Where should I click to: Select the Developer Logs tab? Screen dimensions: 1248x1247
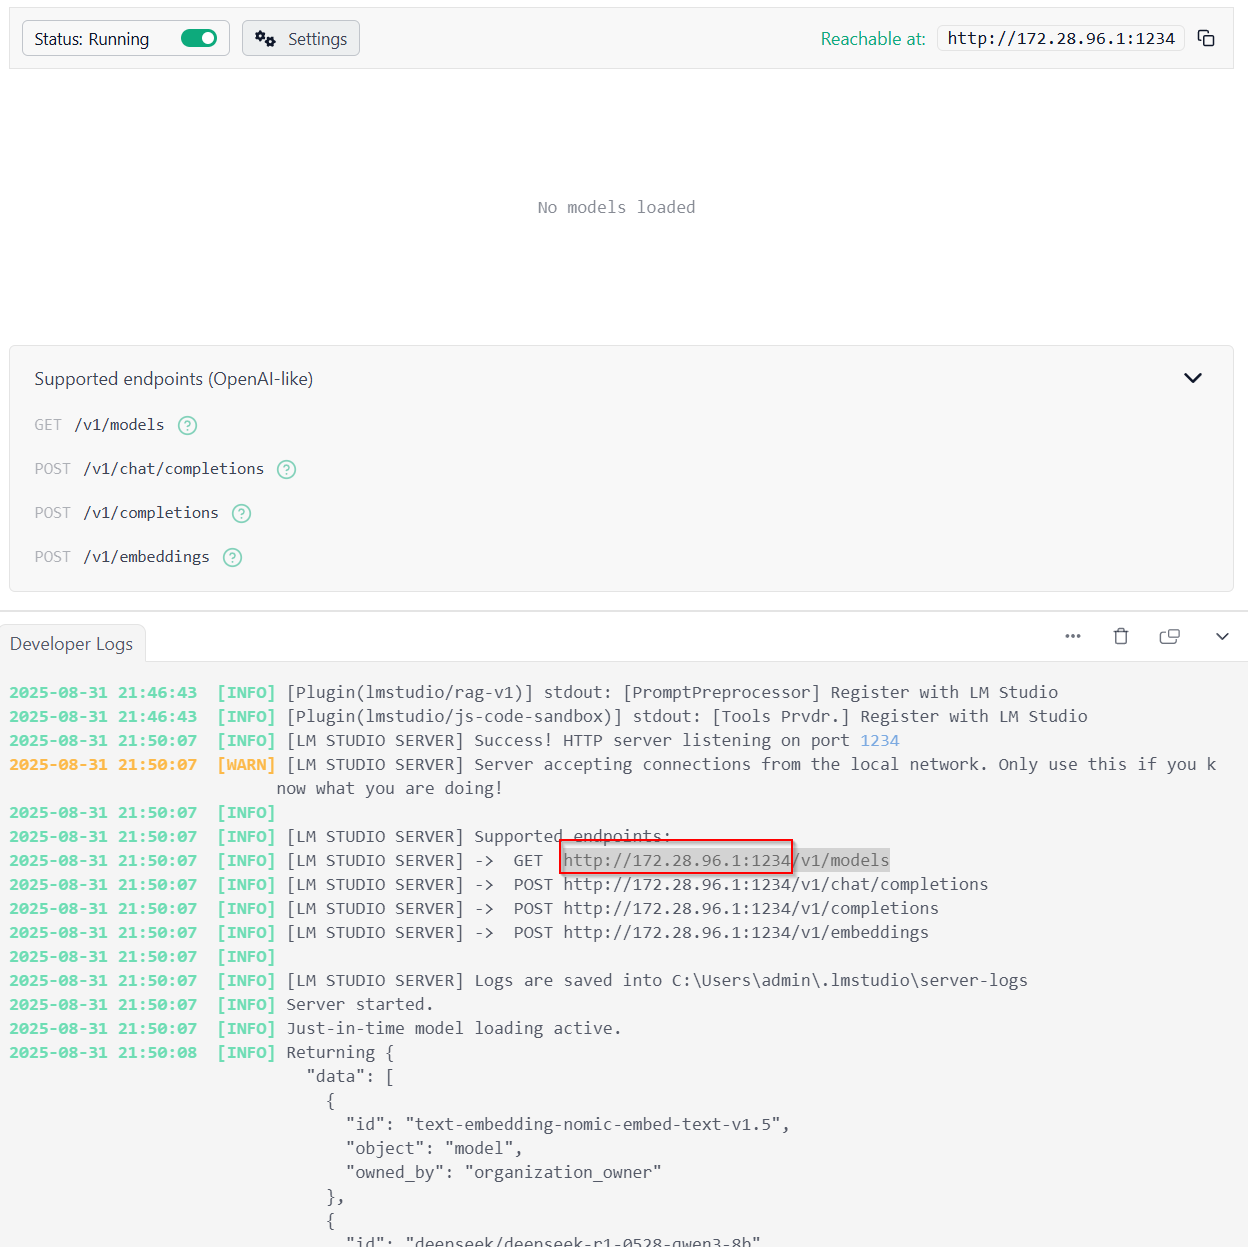click(x=71, y=643)
